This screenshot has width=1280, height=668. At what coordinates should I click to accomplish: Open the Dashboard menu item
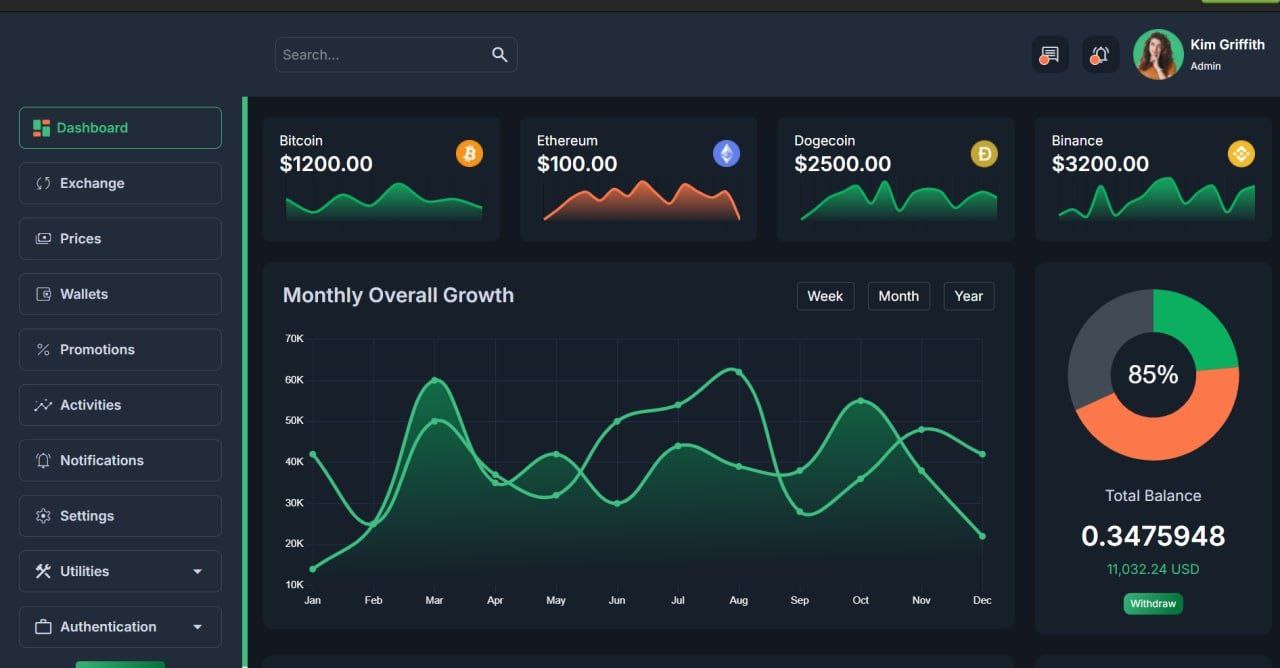pyautogui.click(x=120, y=128)
